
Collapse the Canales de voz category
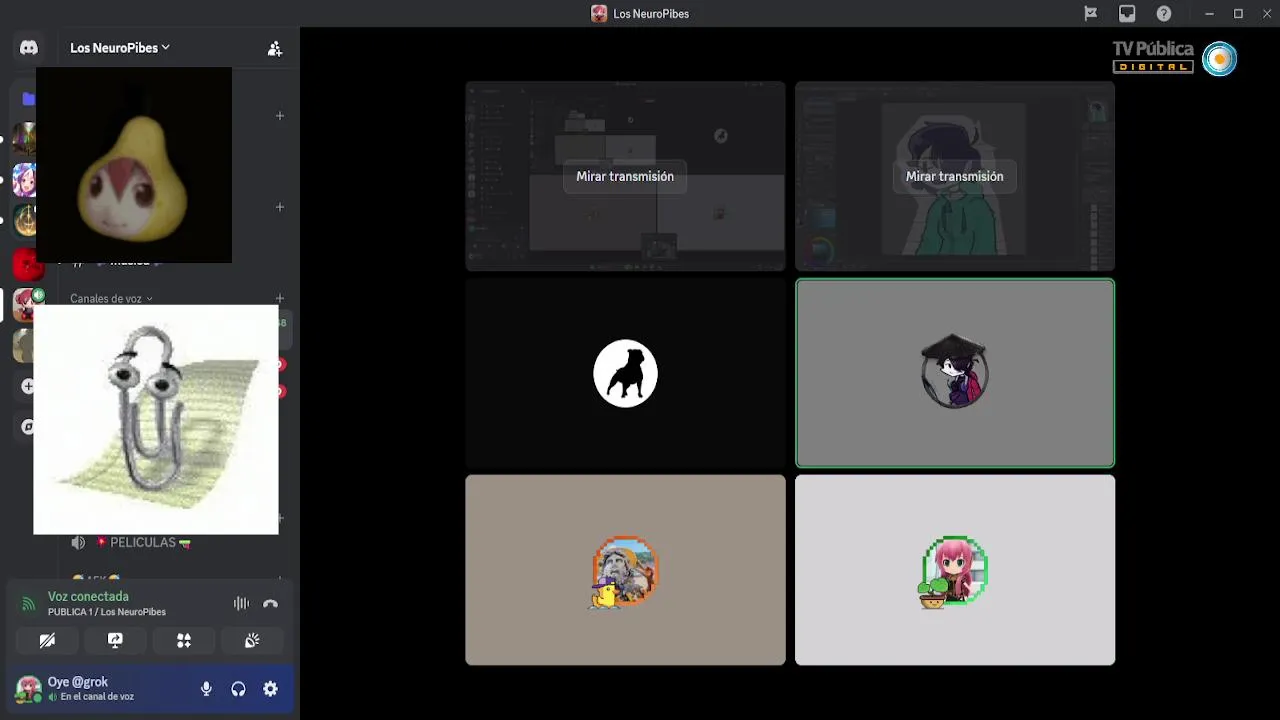tap(111, 298)
